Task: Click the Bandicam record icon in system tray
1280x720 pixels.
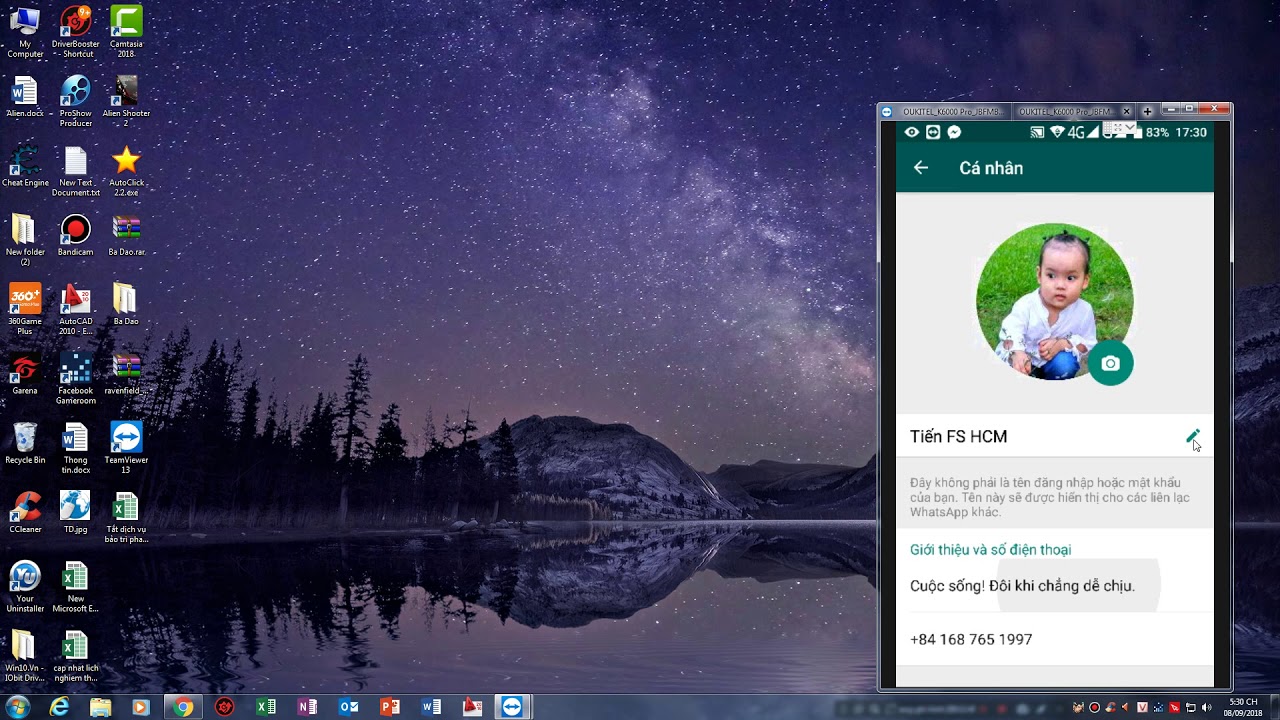Action: coord(1094,708)
